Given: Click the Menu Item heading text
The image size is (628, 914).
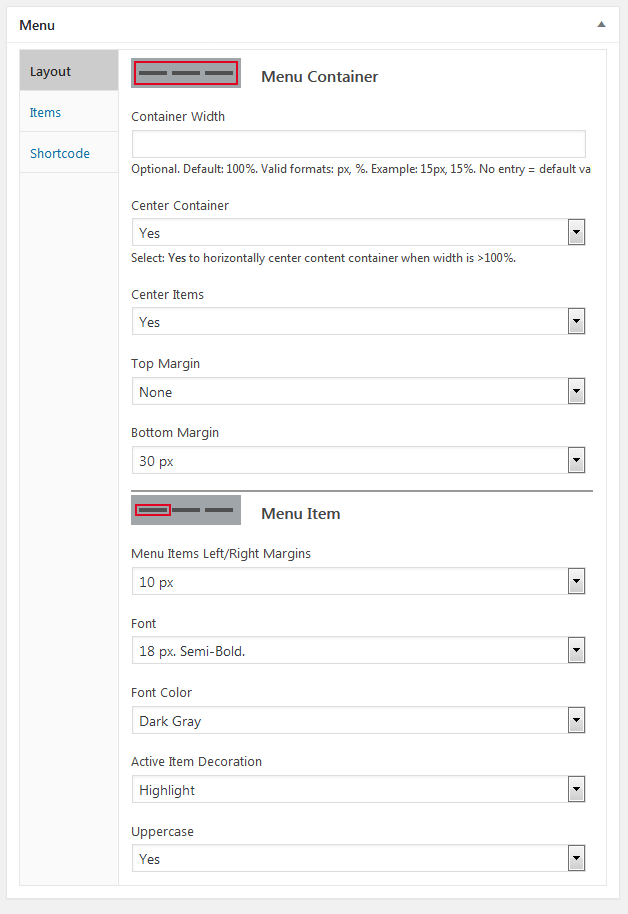Looking at the screenshot, I should [300, 513].
